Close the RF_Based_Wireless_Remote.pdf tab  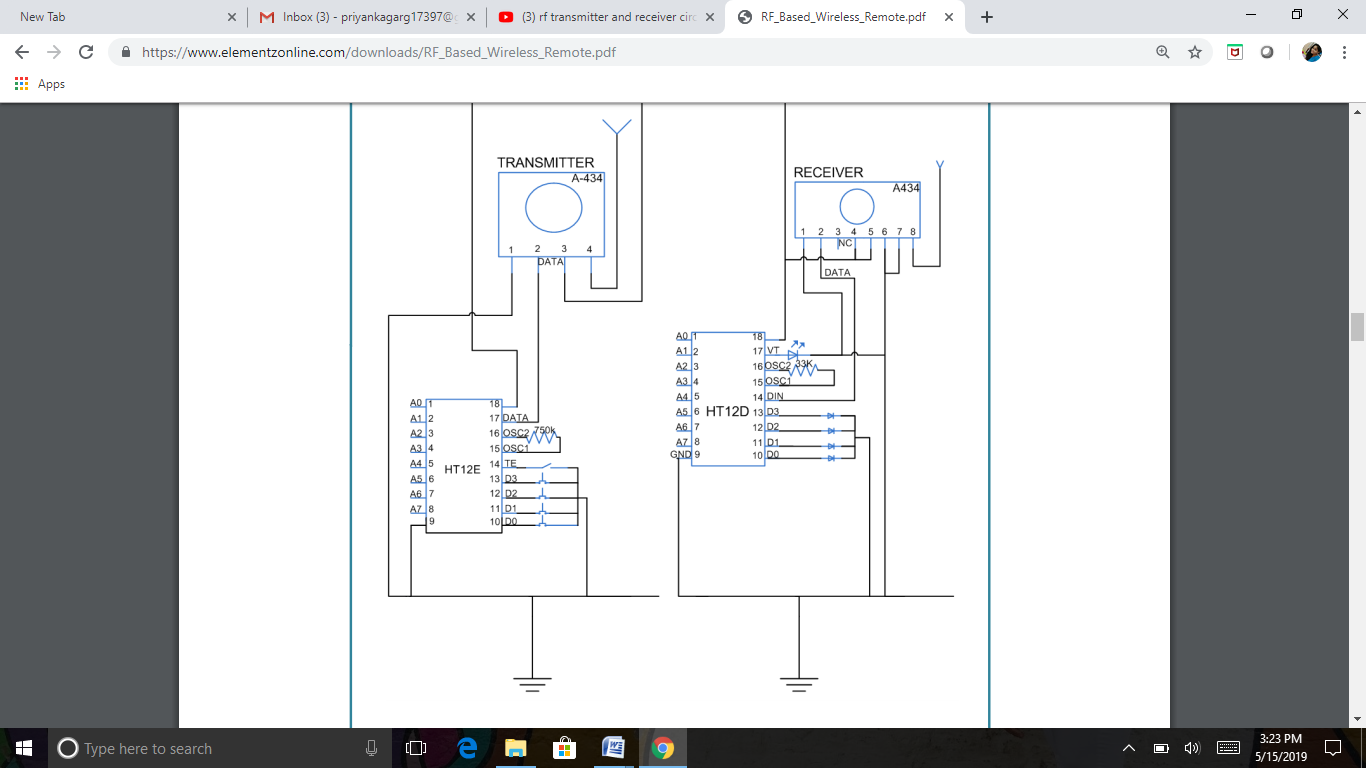click(949, 17)
